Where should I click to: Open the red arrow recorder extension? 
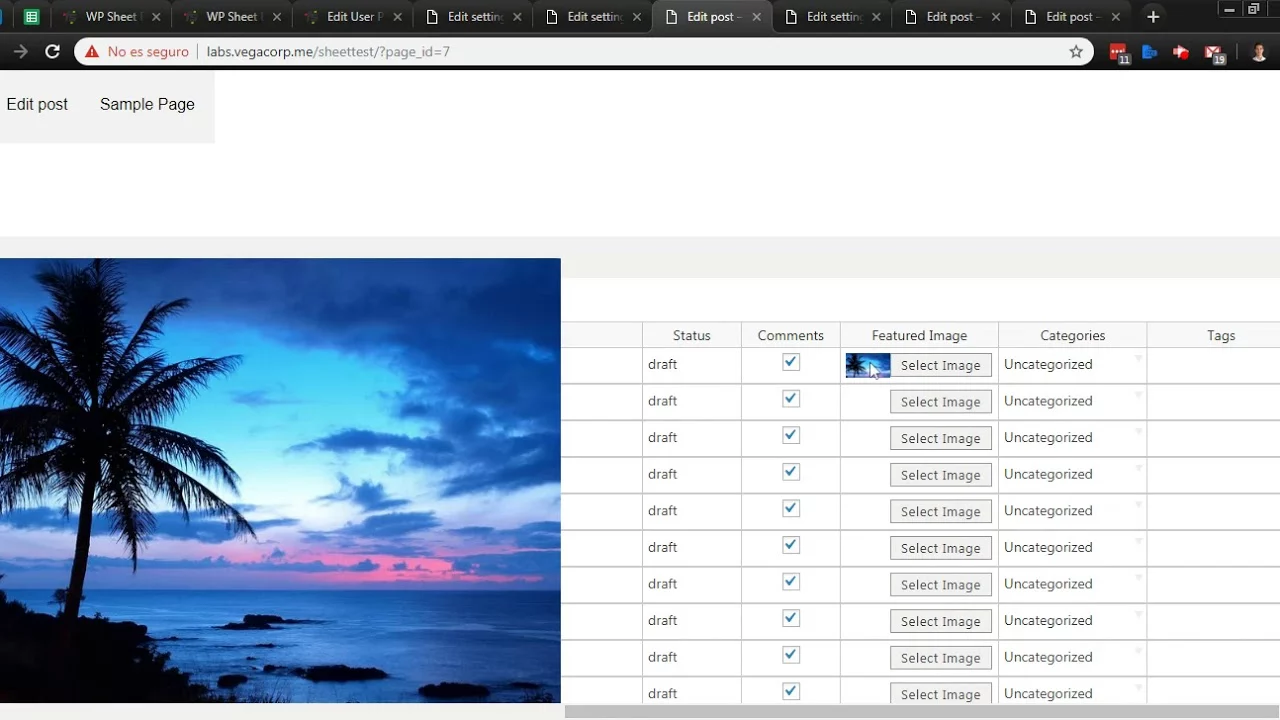(1181, 52)
